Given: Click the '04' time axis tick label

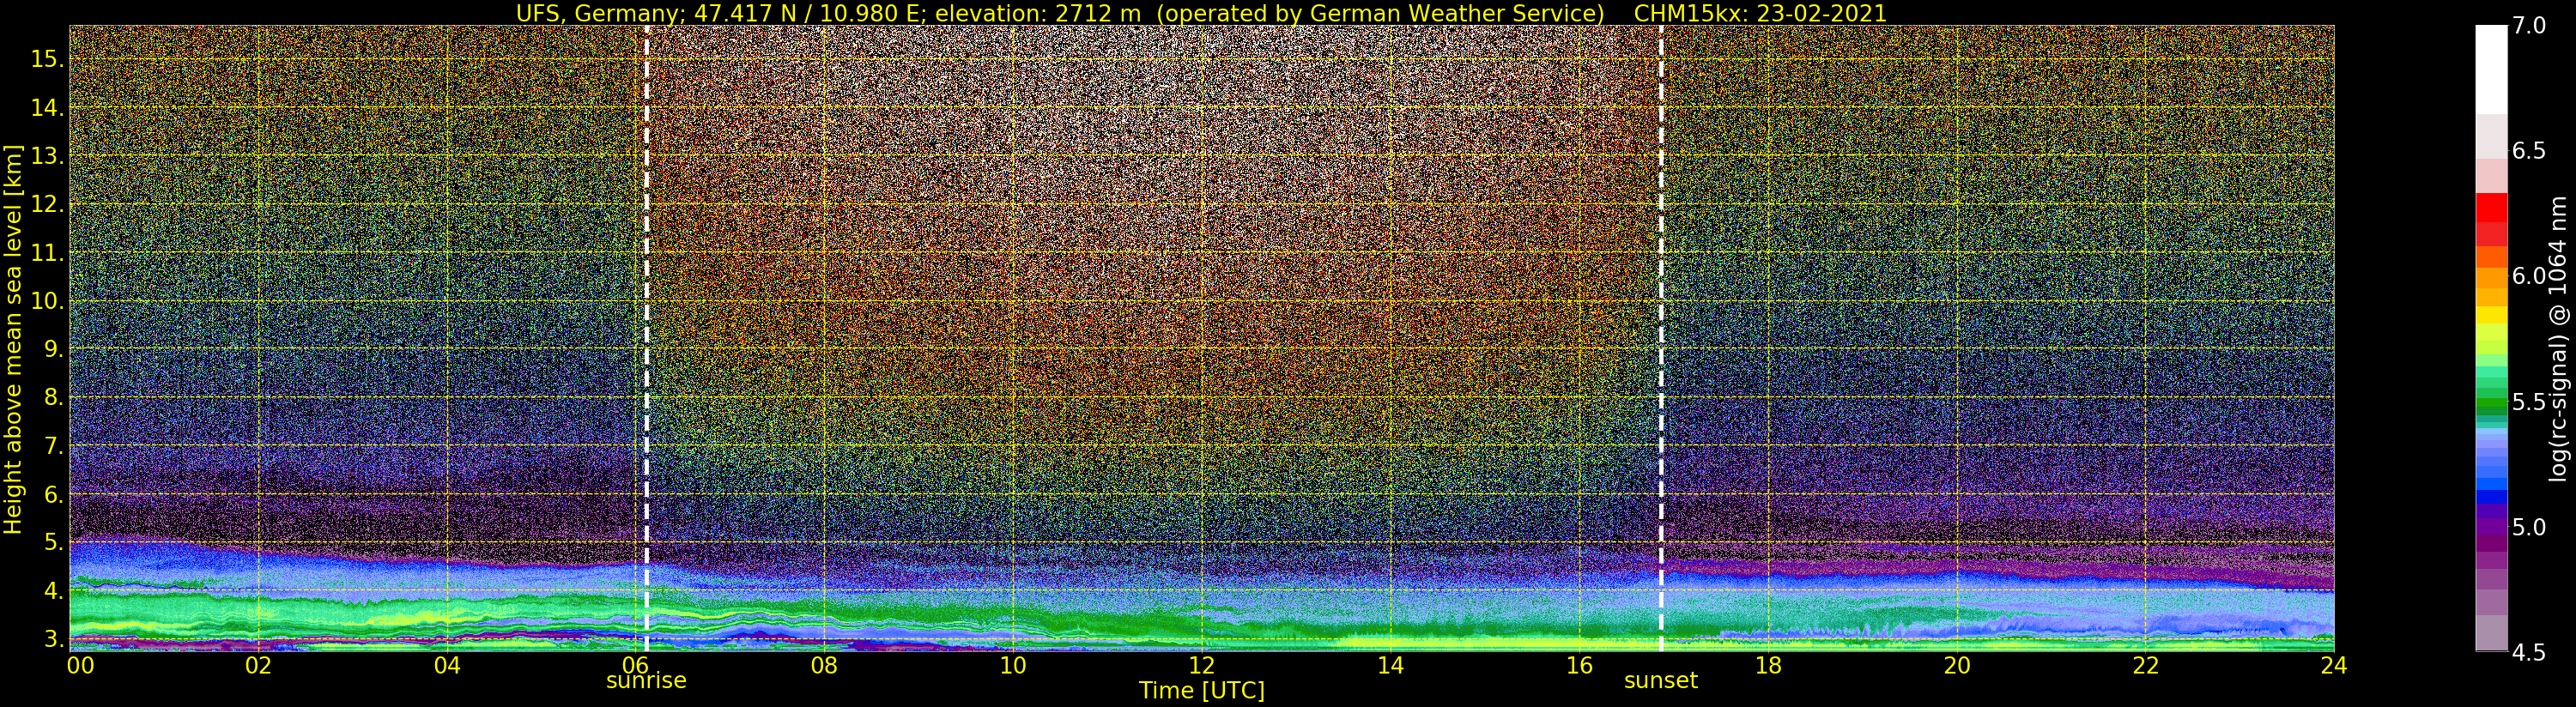Looking at the screenshot, I should [447, 666].
